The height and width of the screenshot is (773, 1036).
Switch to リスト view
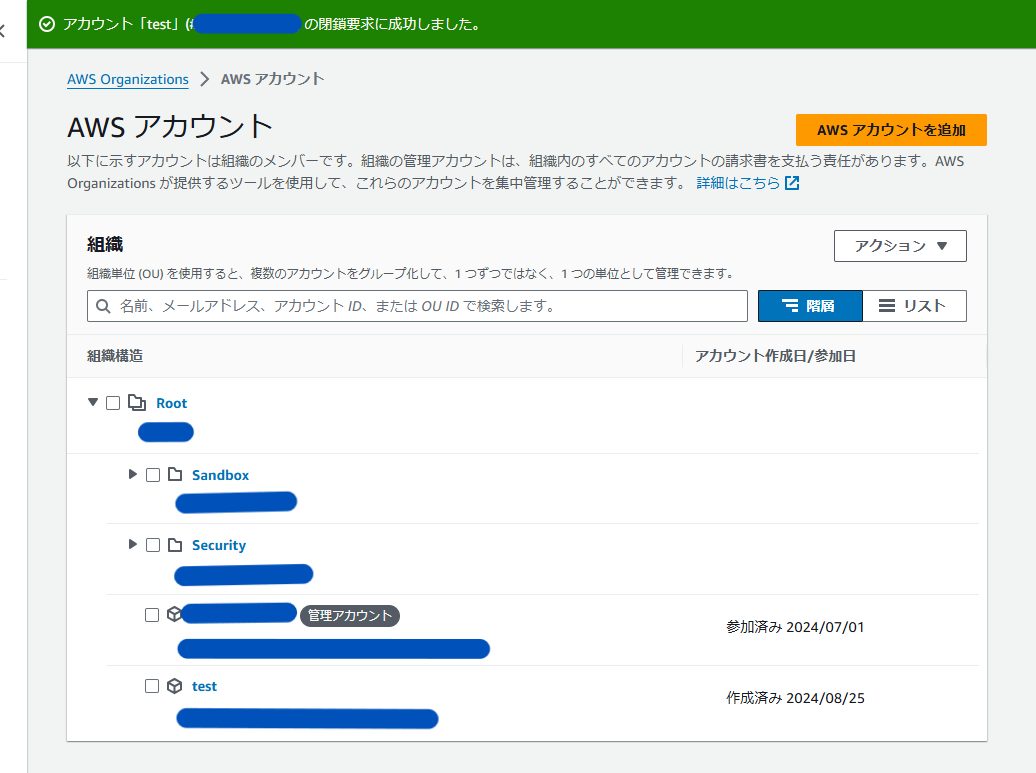pyautogui.click(x=914, y=306)
